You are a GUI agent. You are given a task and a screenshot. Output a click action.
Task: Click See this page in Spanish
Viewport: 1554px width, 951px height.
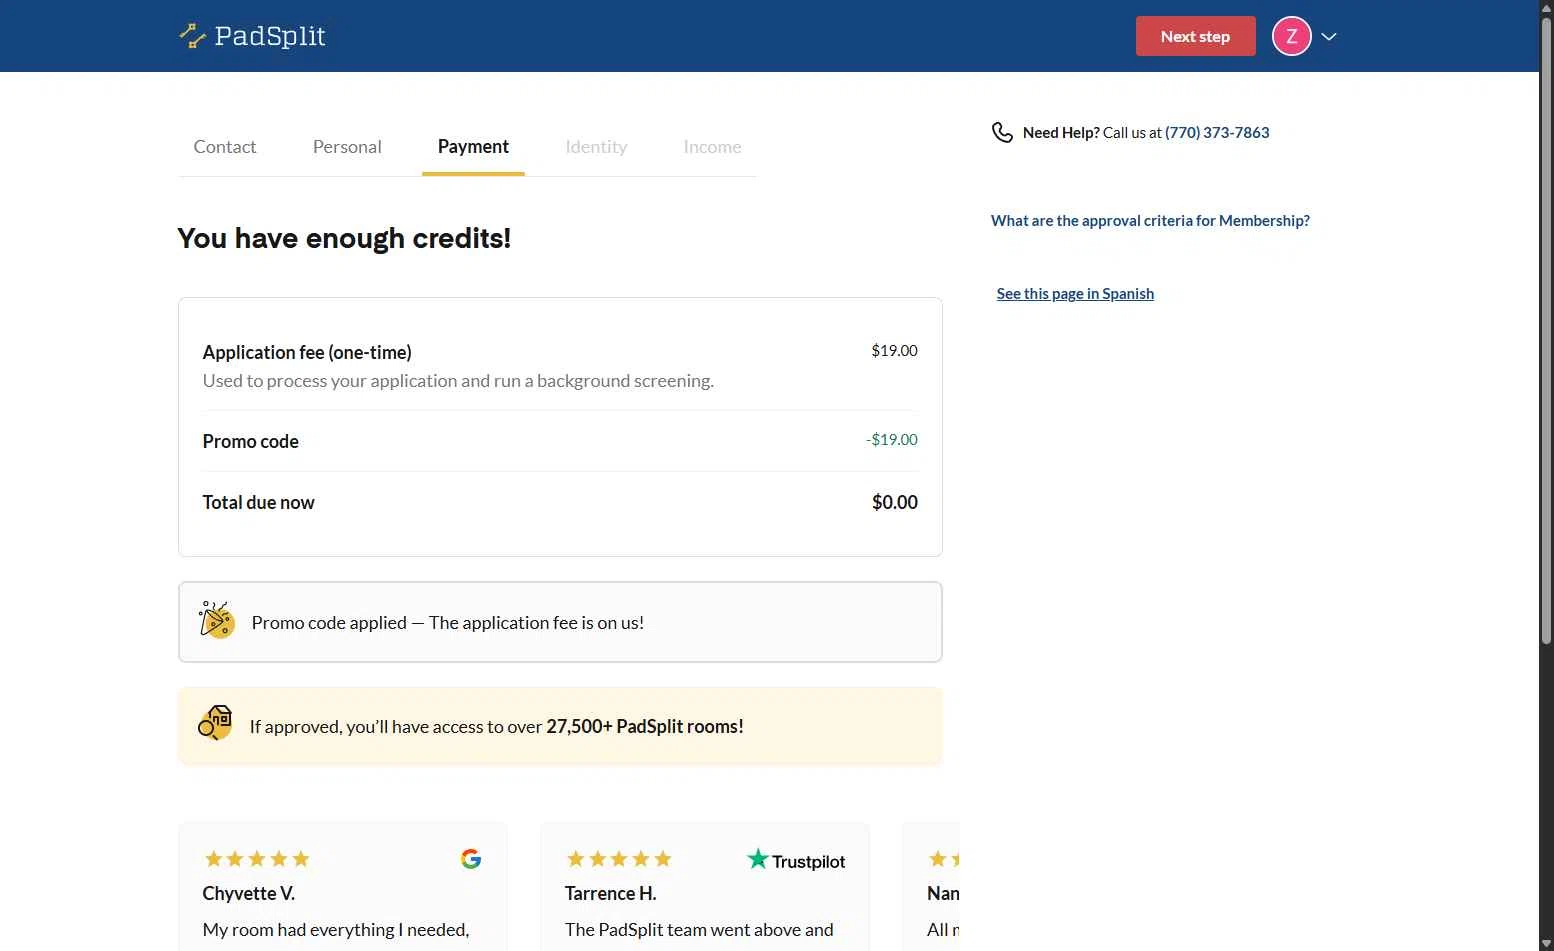1075,294
